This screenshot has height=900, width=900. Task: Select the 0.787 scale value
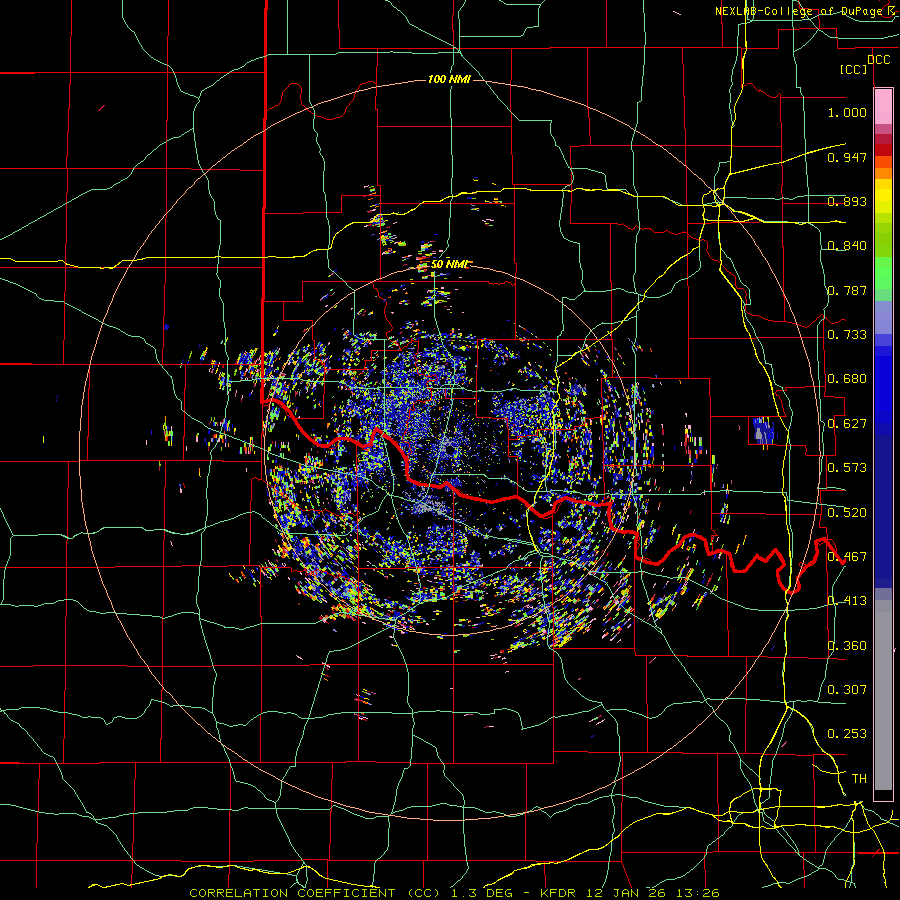coord(847,290)
